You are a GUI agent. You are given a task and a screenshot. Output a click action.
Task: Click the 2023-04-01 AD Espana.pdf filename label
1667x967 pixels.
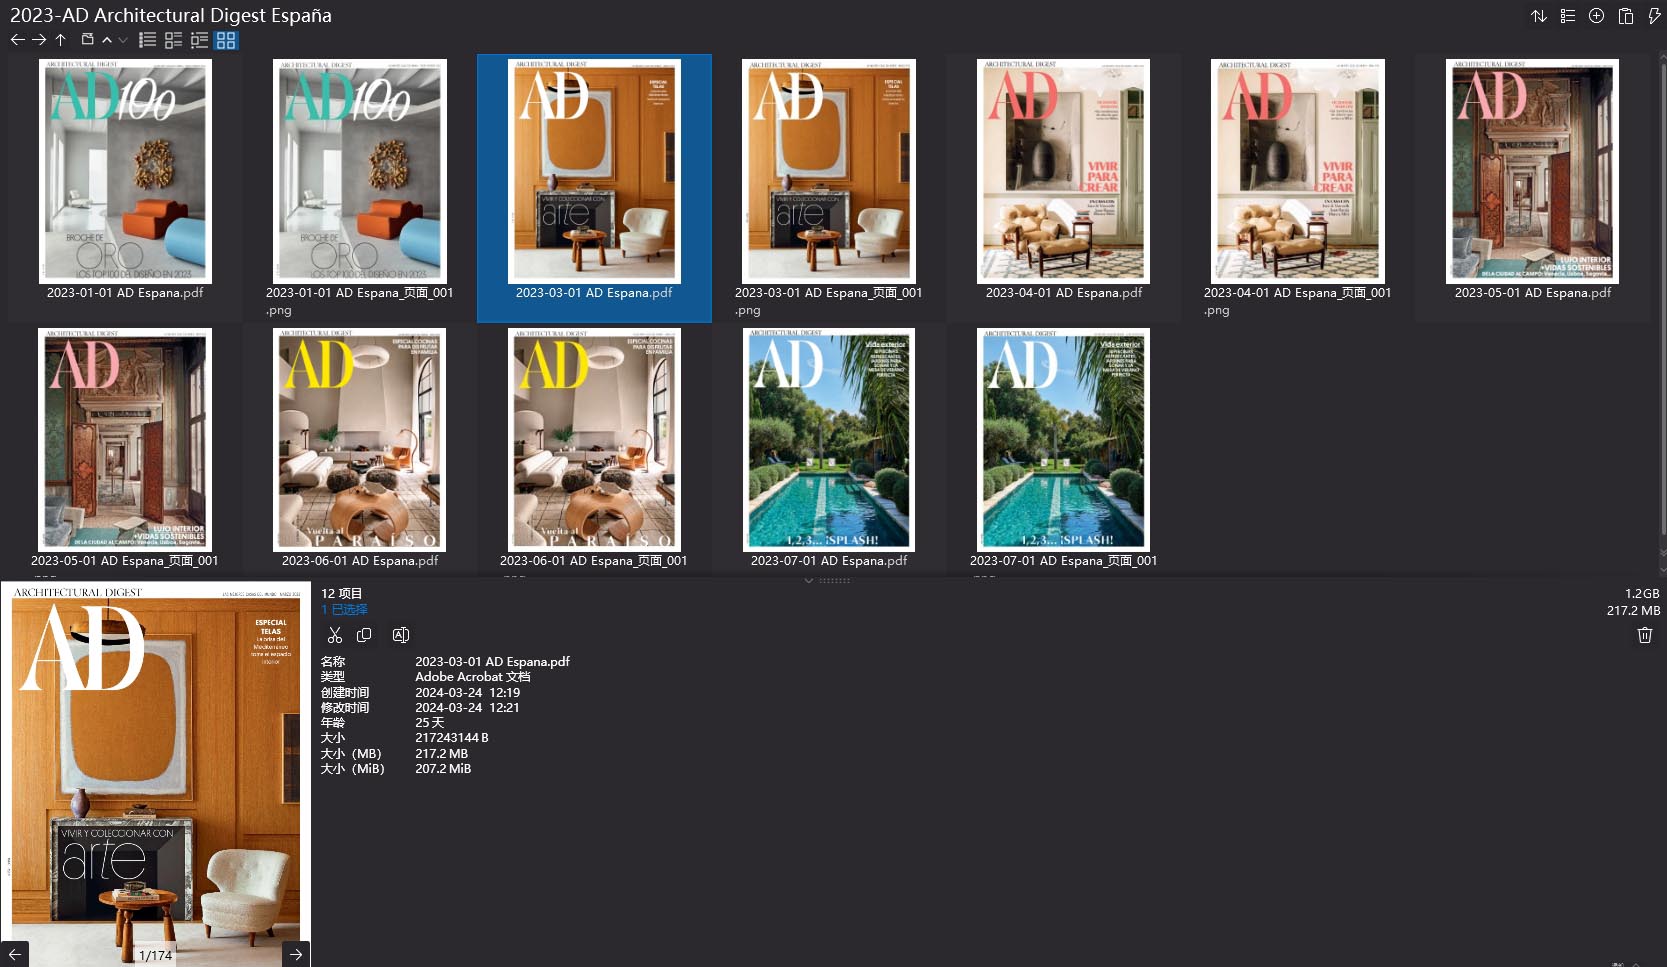1063,293
